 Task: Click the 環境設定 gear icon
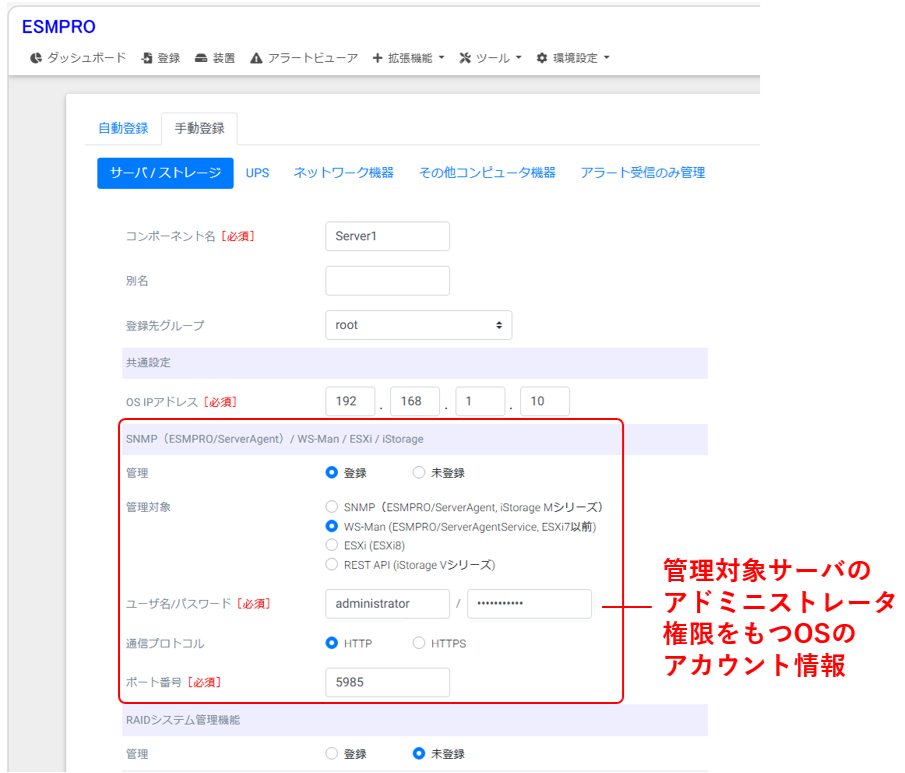point(542,58)
